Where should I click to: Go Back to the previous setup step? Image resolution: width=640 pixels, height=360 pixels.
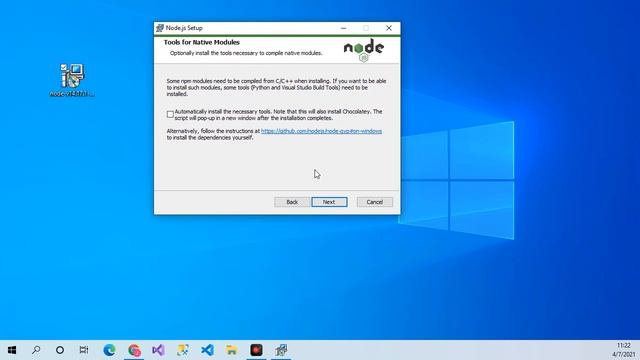coord(292,202)
